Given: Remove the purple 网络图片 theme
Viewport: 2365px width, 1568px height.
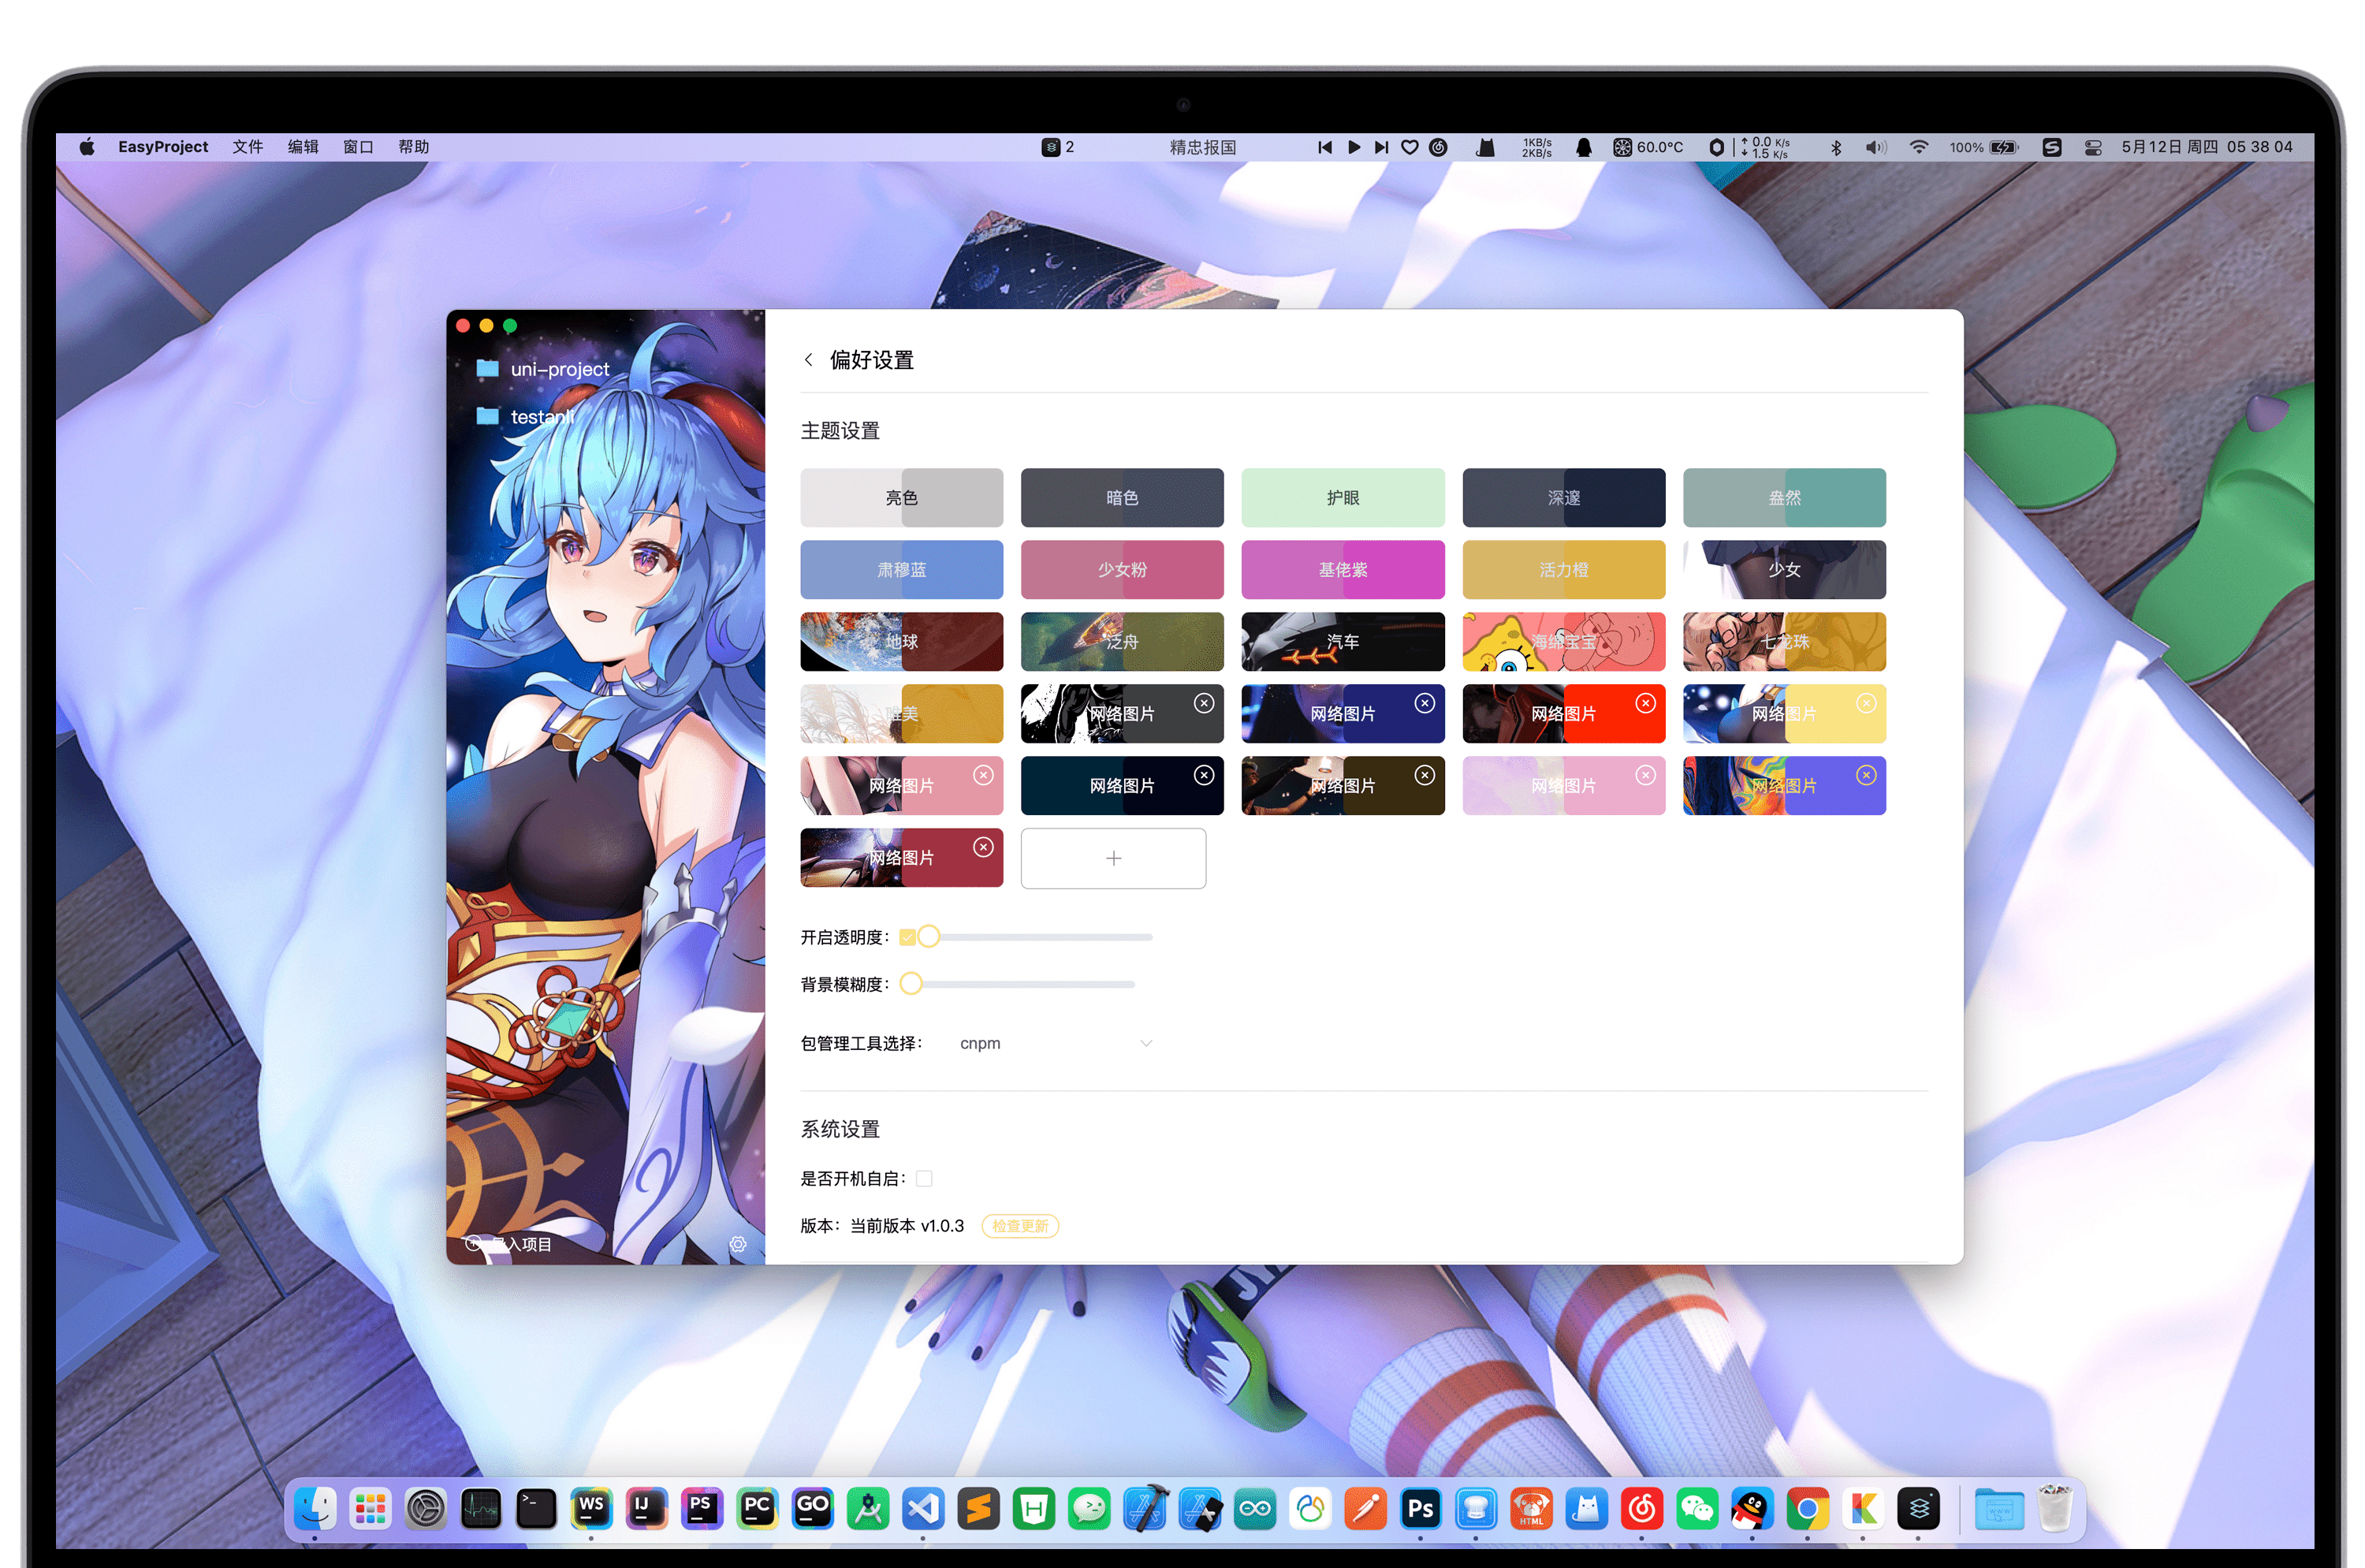Looking at the screenshot, I should 1866,775.
